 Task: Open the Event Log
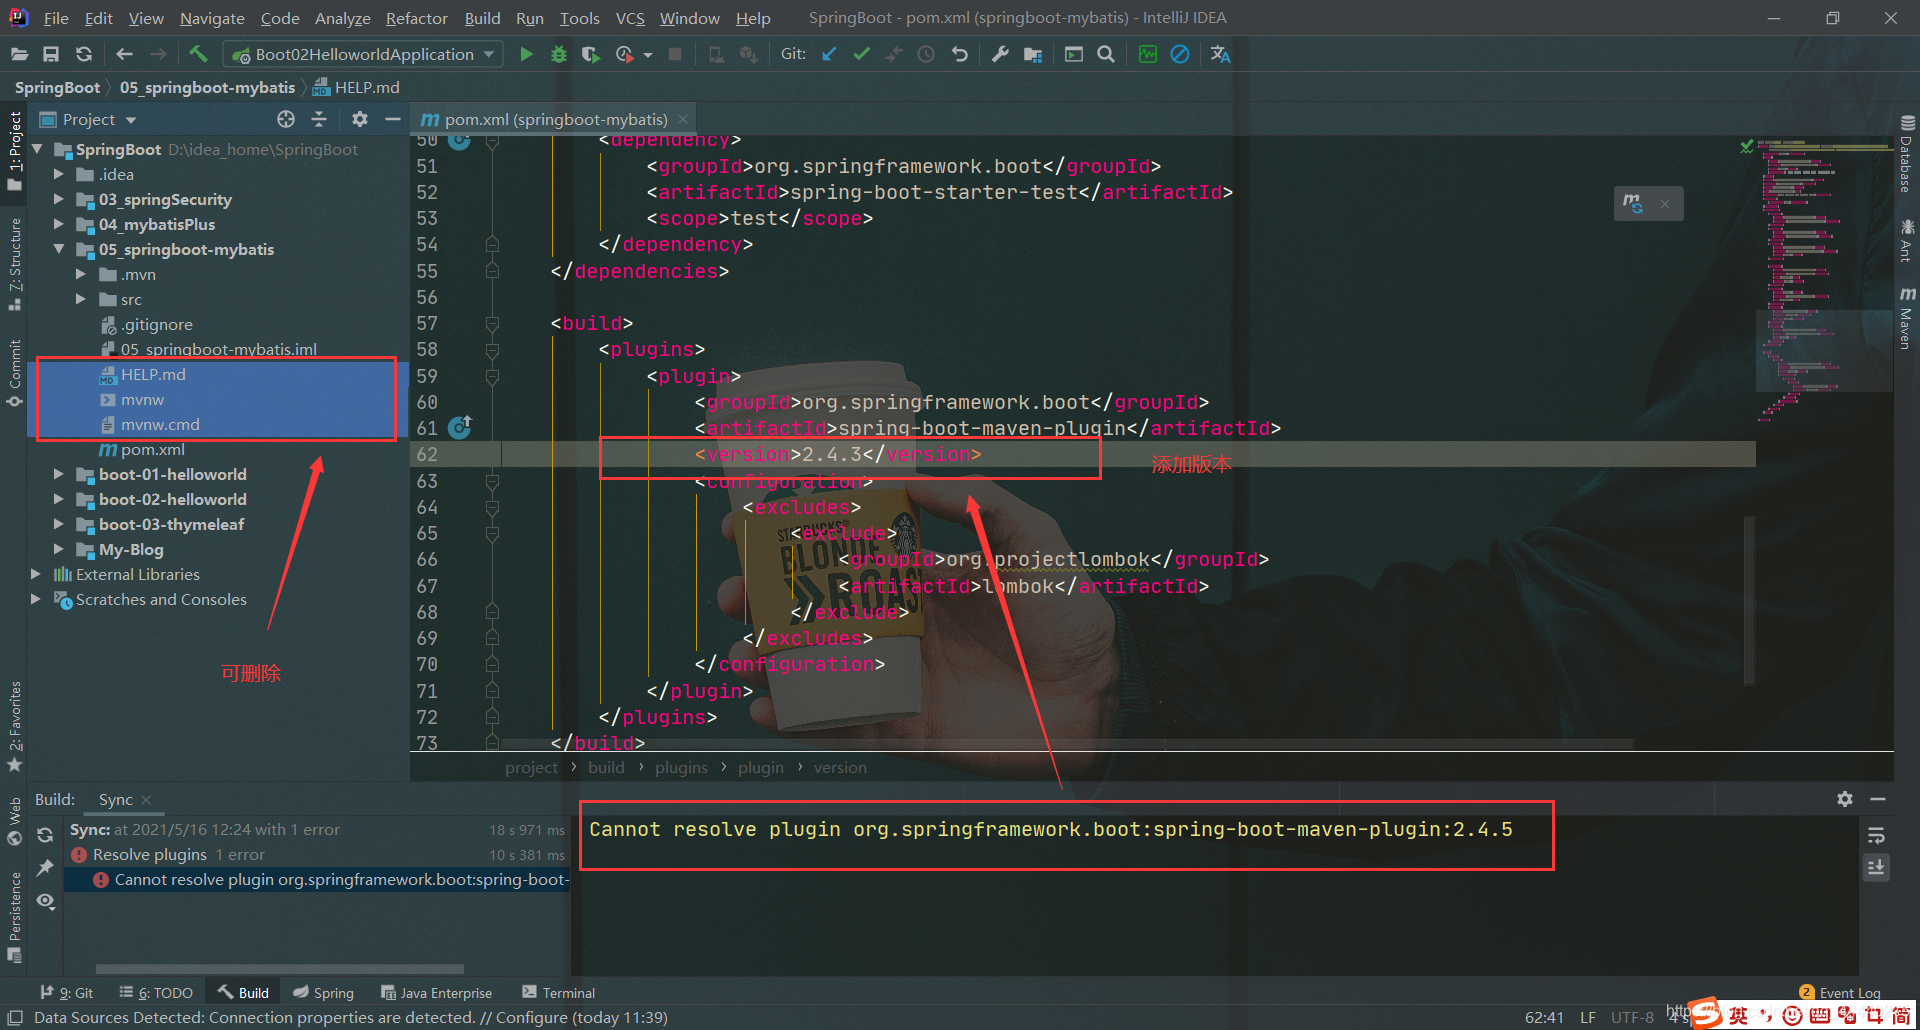[1840, 993]
